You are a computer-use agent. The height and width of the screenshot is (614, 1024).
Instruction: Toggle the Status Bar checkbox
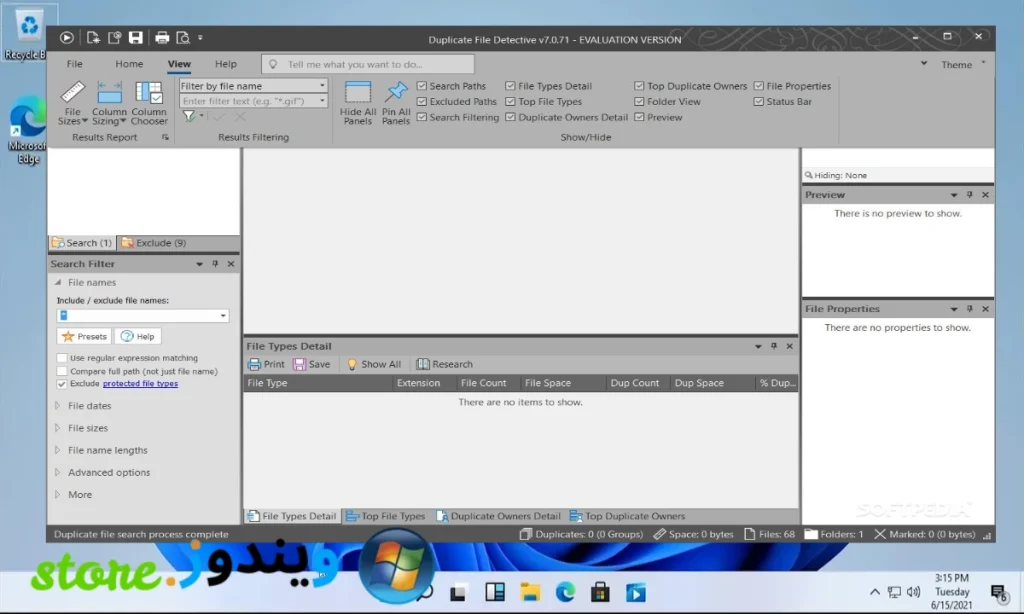[x=759, y=102]
